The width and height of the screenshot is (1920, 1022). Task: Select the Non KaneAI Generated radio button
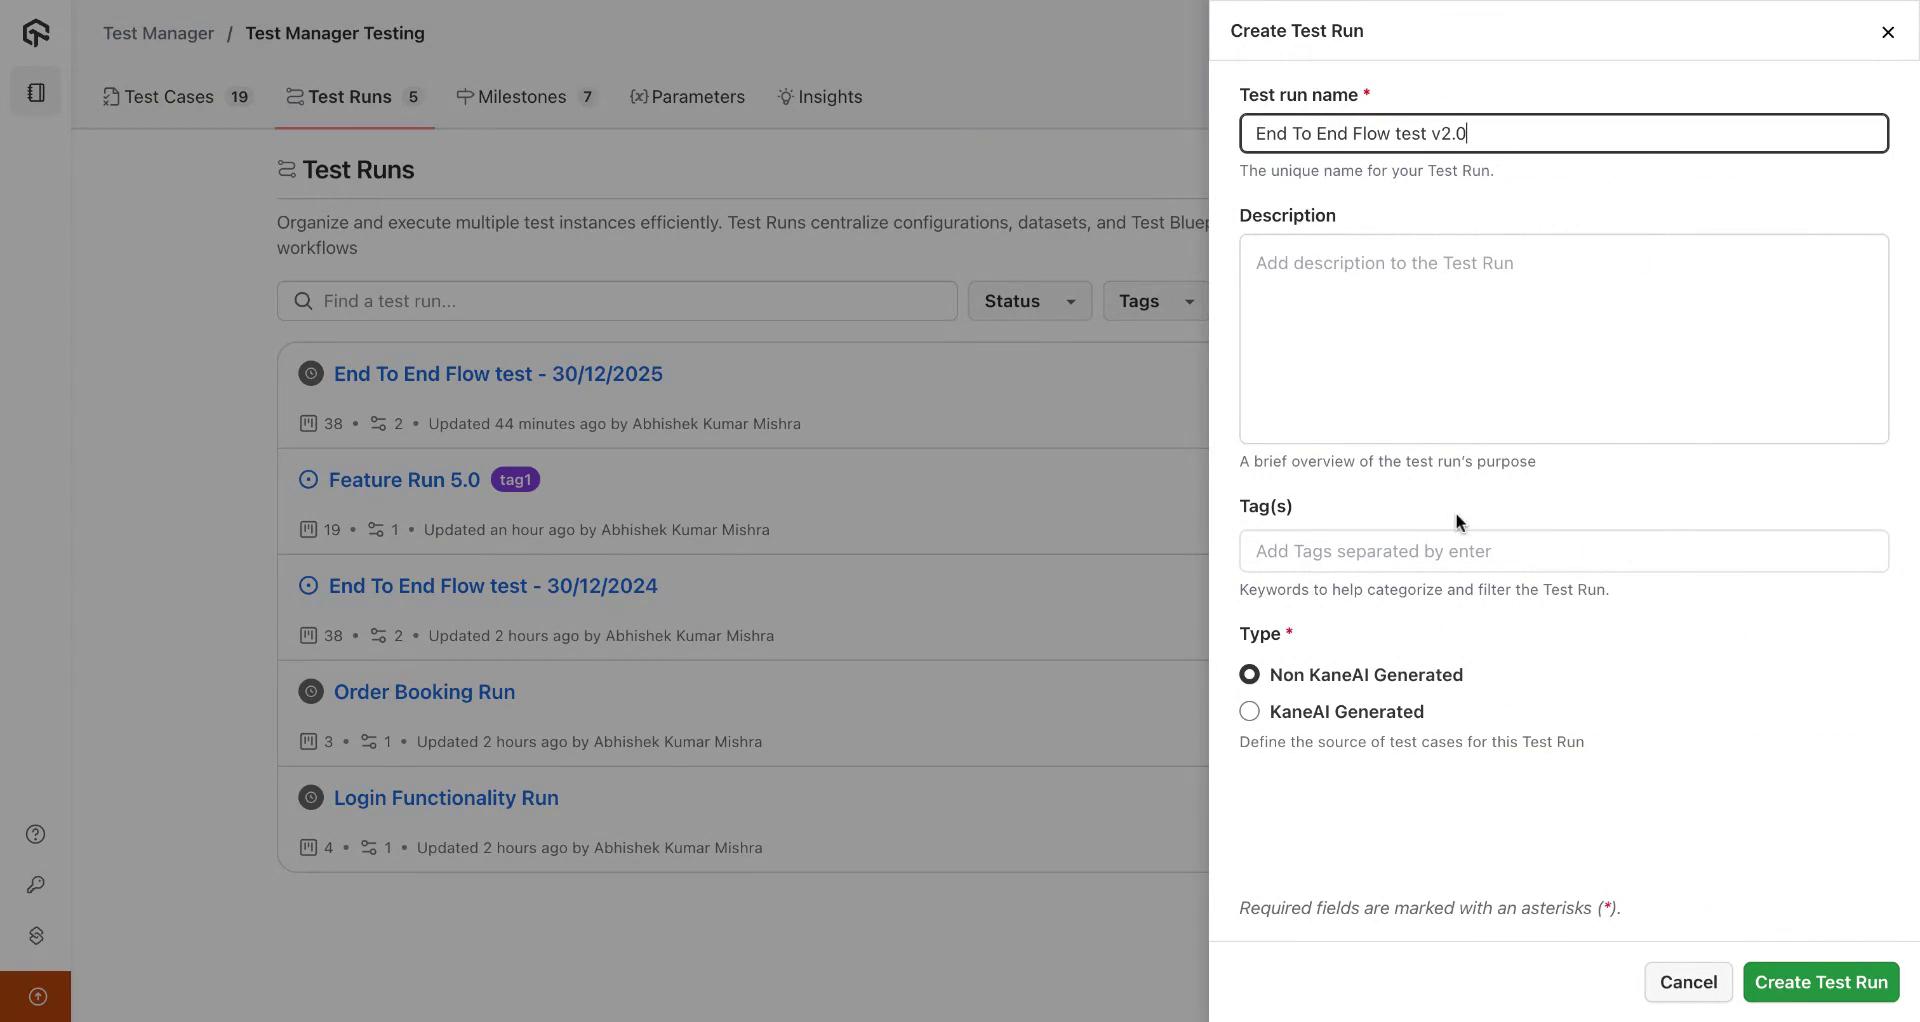tap(1249, 675)
